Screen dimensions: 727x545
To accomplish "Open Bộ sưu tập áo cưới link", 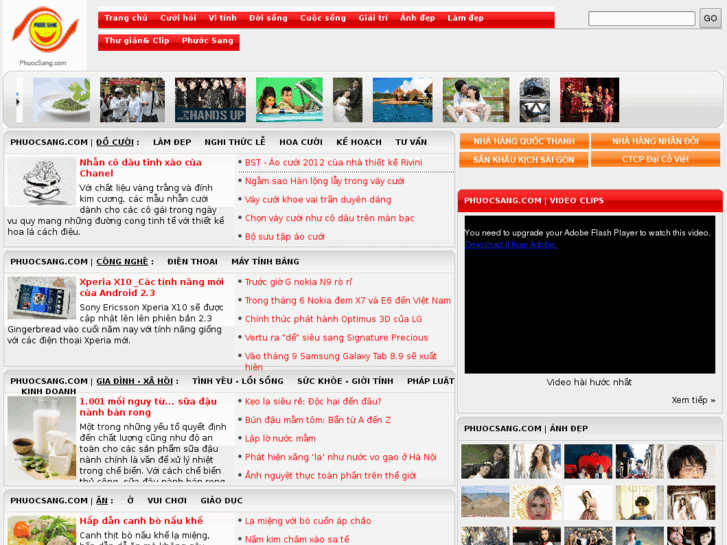I will 285,237.
